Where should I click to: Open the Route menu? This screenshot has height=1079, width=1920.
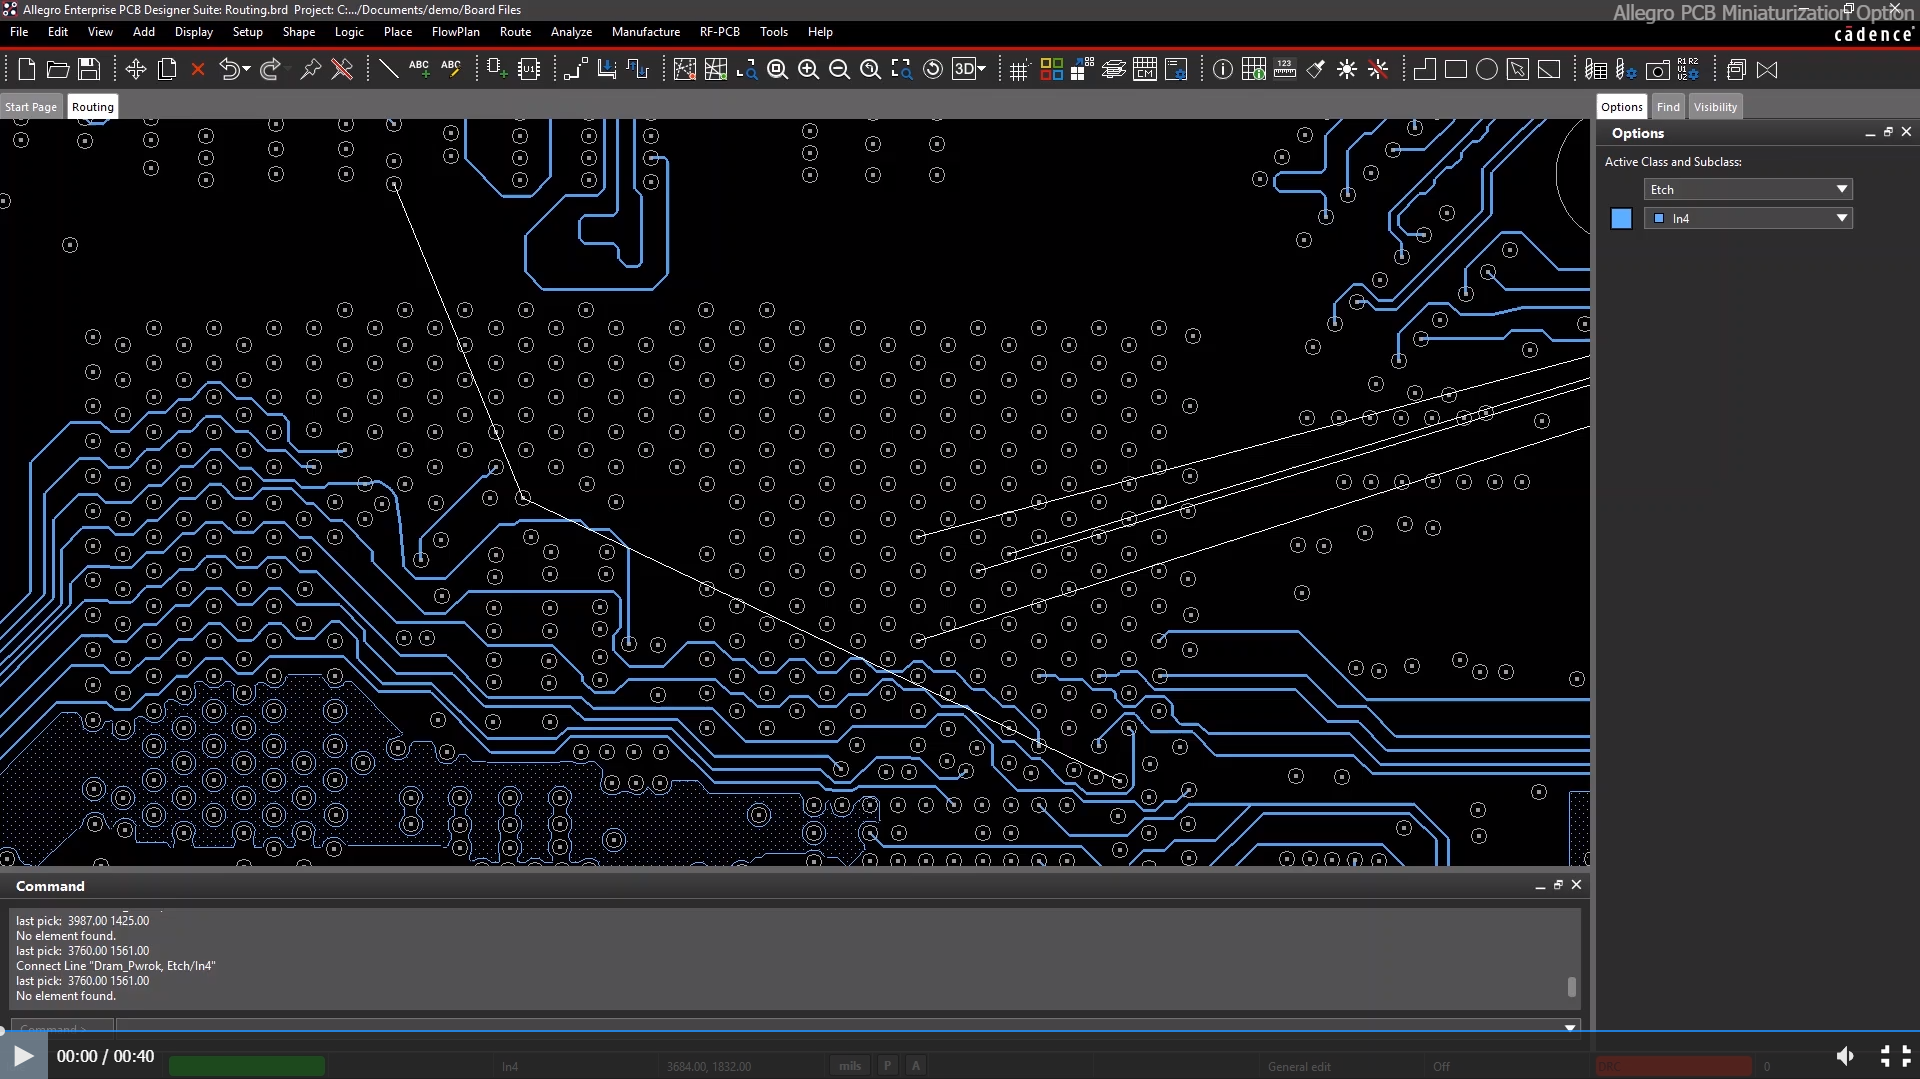point(515,32)
